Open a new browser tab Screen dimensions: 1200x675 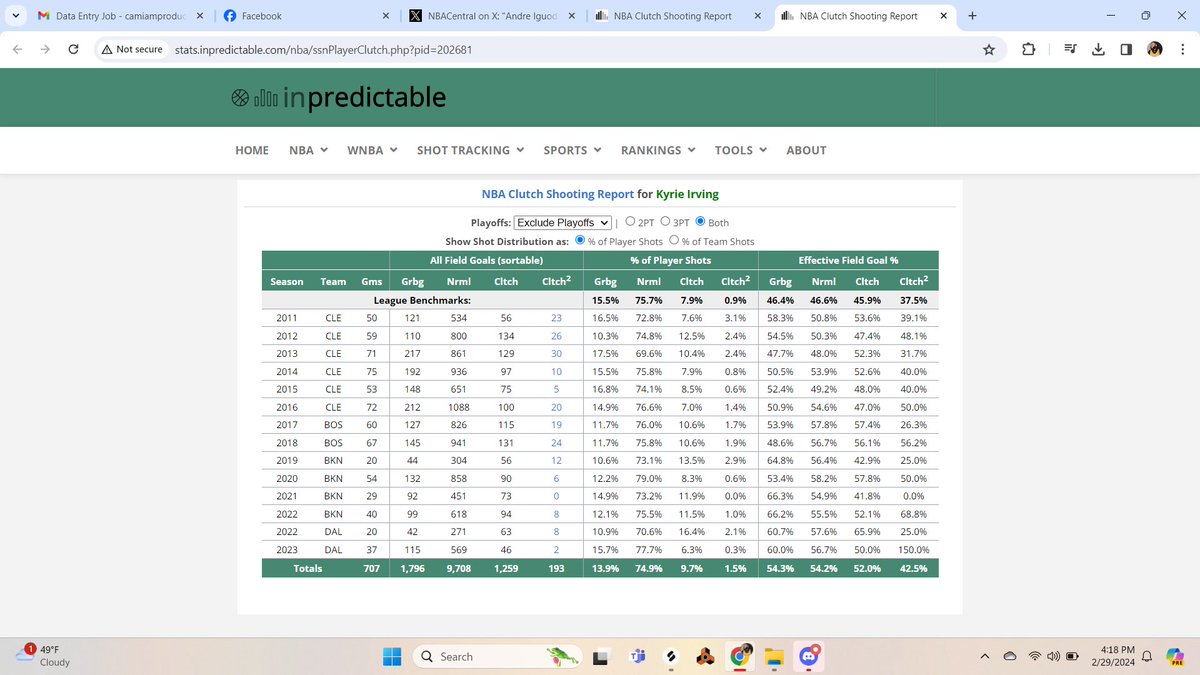point(973,16)
